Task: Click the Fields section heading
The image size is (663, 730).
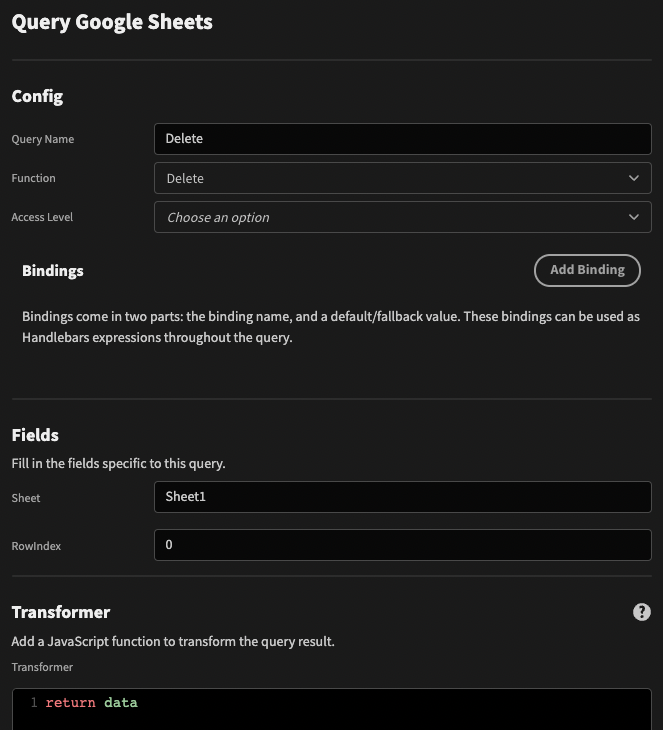Action: [35, 435]
